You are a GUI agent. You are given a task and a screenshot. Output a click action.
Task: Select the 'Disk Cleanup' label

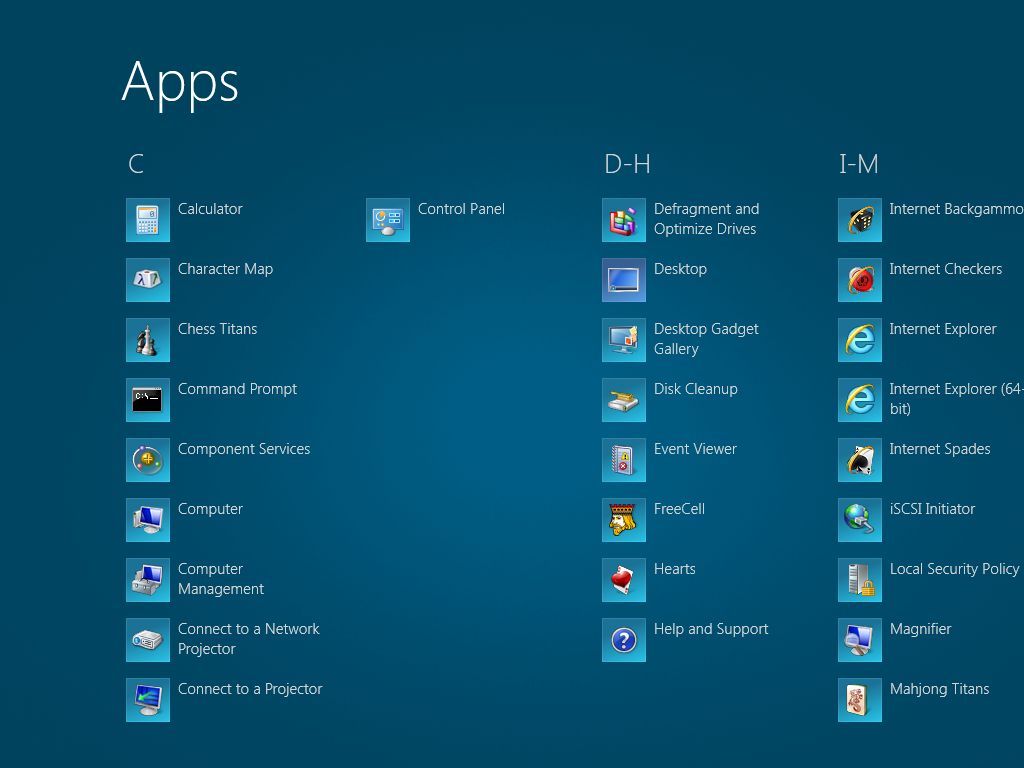click(x=696, y=389)
